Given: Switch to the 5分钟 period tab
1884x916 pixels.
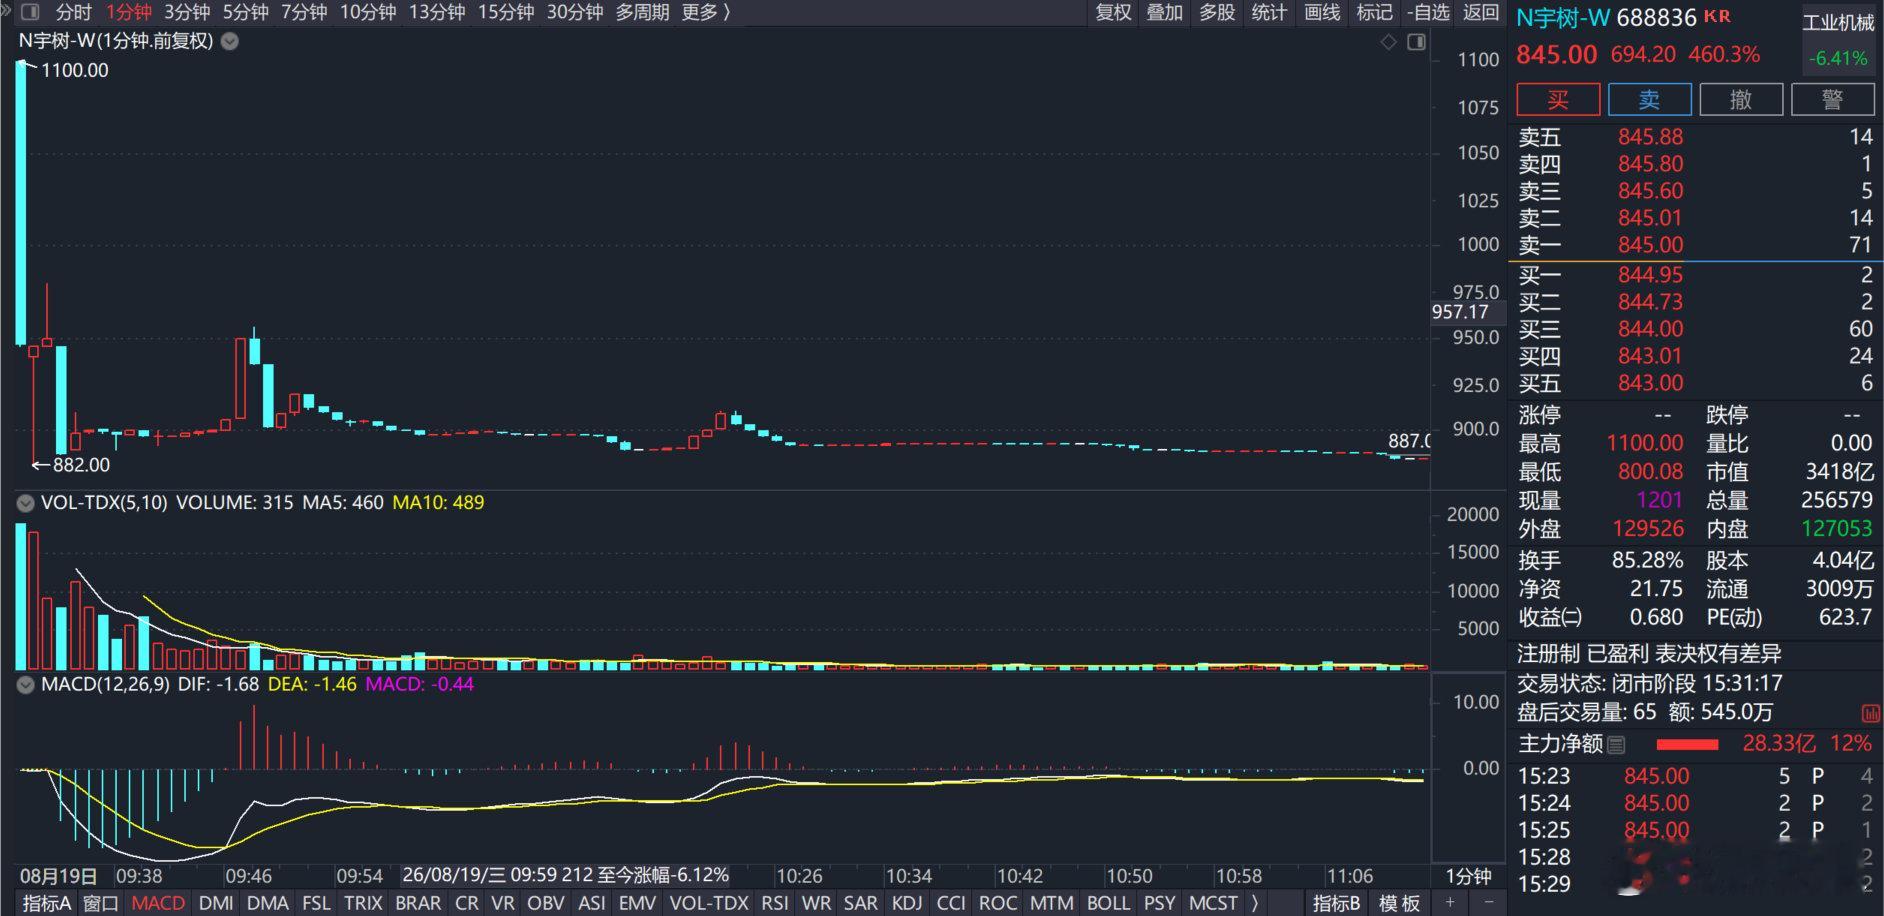Looking at the screenshot, I should click(246, 12).
